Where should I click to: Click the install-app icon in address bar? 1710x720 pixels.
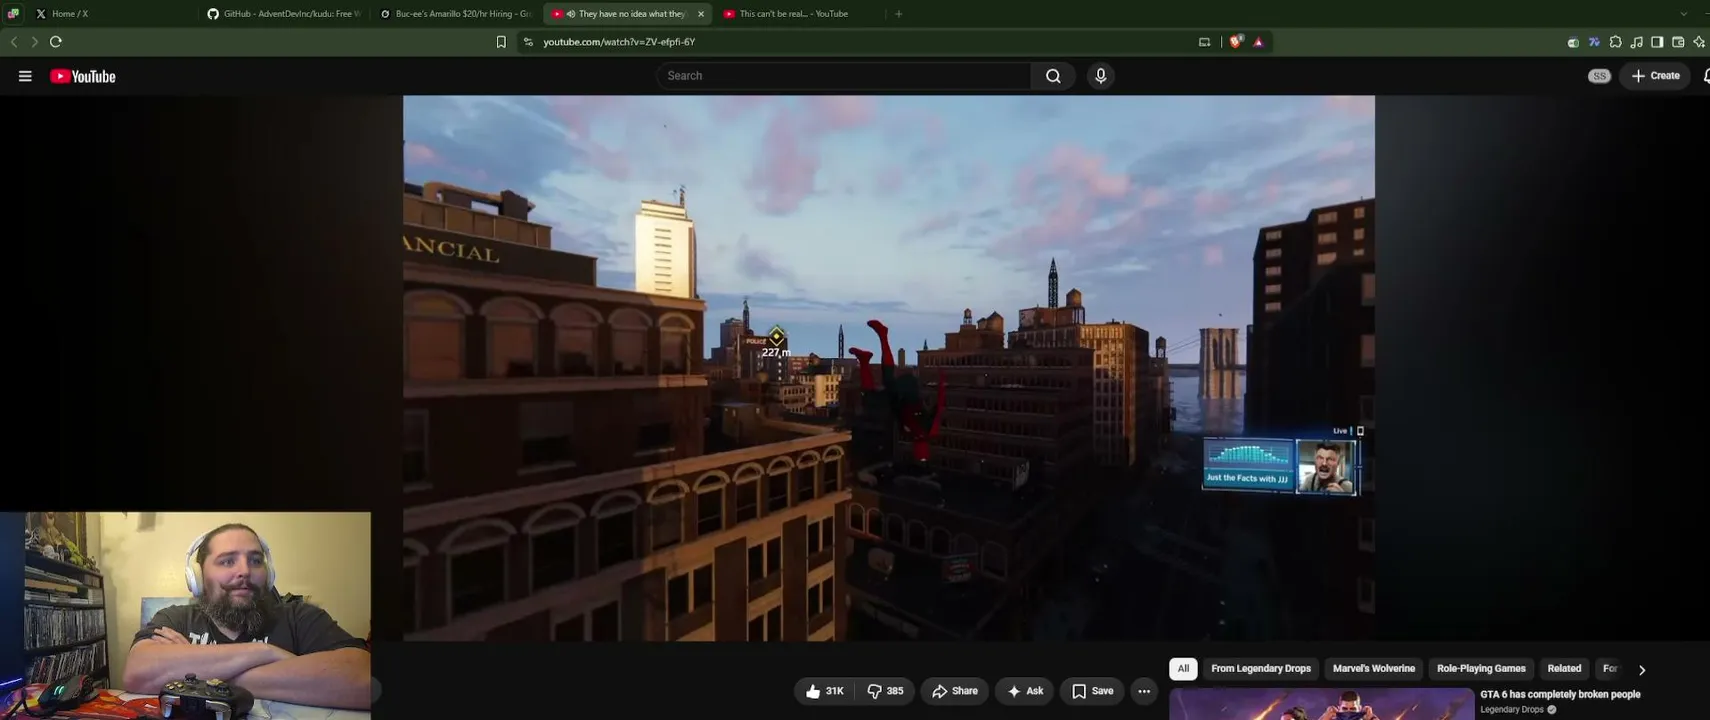tap(1204, 42)
